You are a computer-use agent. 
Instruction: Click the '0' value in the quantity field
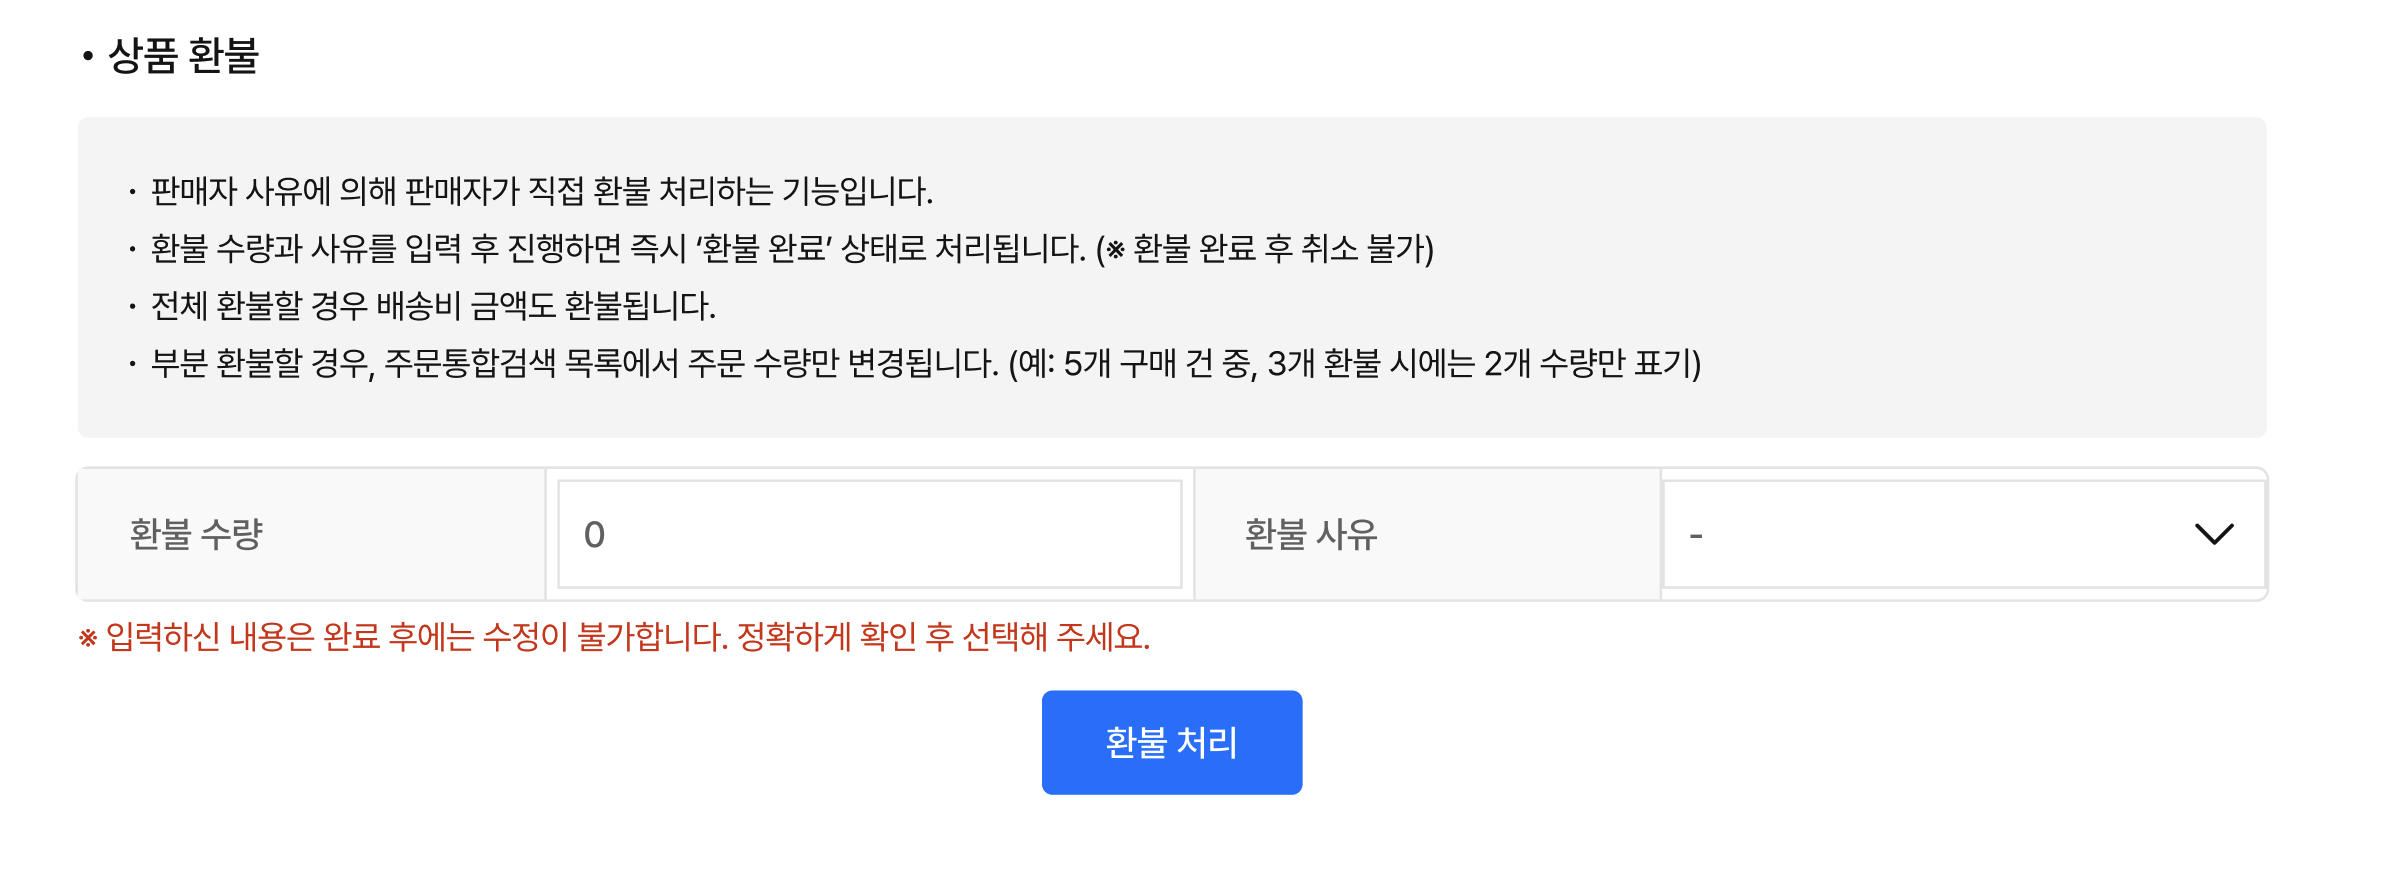coord(594,535)
